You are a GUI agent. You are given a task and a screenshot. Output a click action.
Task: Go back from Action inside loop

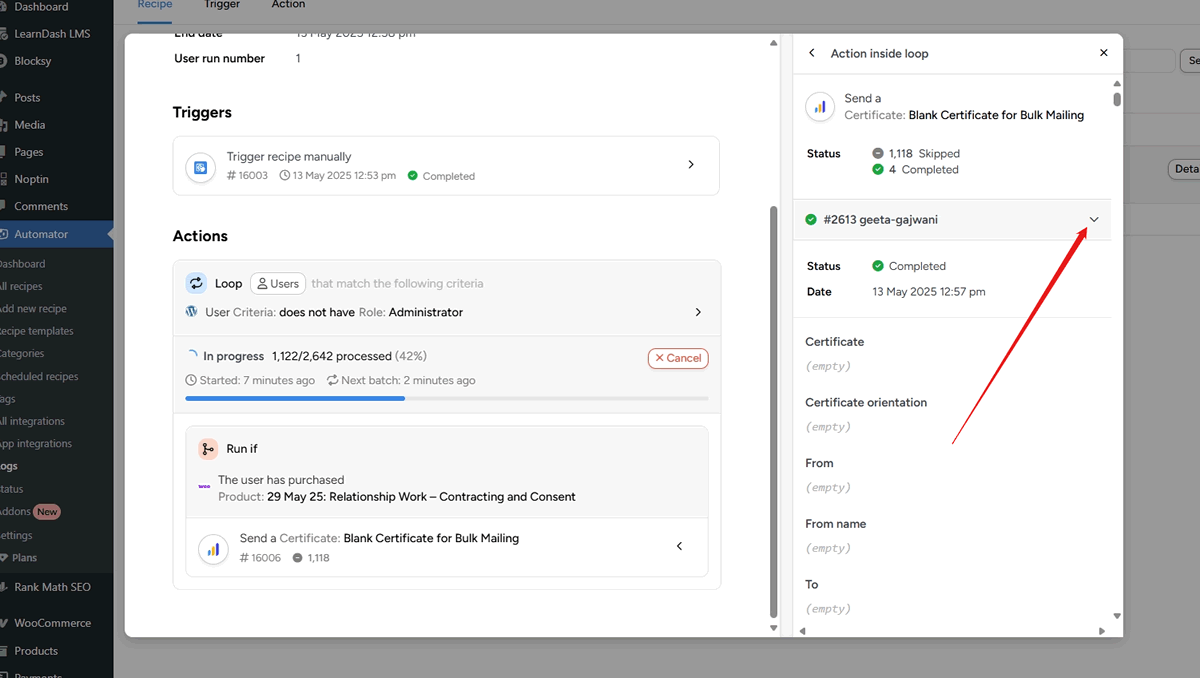click(x=811, y=53)
